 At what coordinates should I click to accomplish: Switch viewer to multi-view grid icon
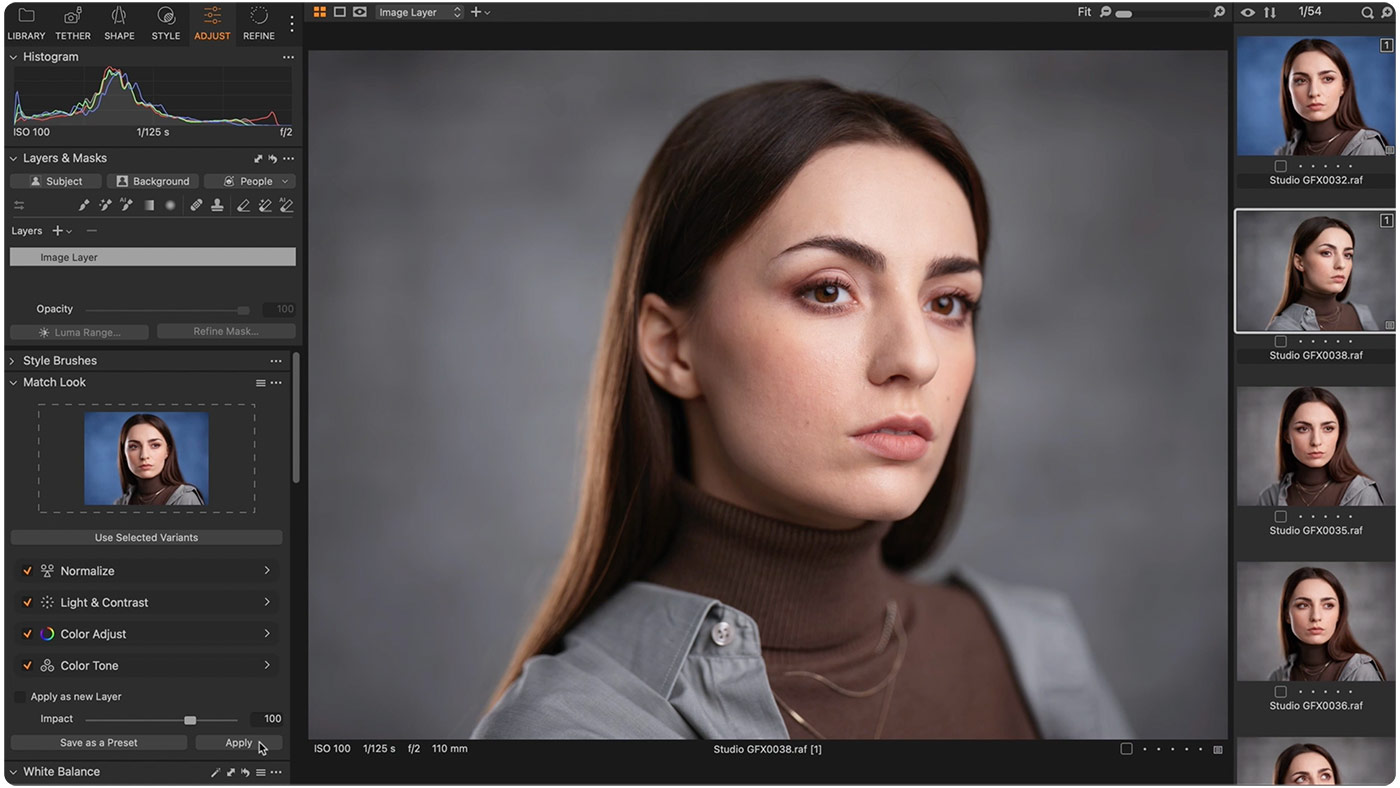[320, 12]
